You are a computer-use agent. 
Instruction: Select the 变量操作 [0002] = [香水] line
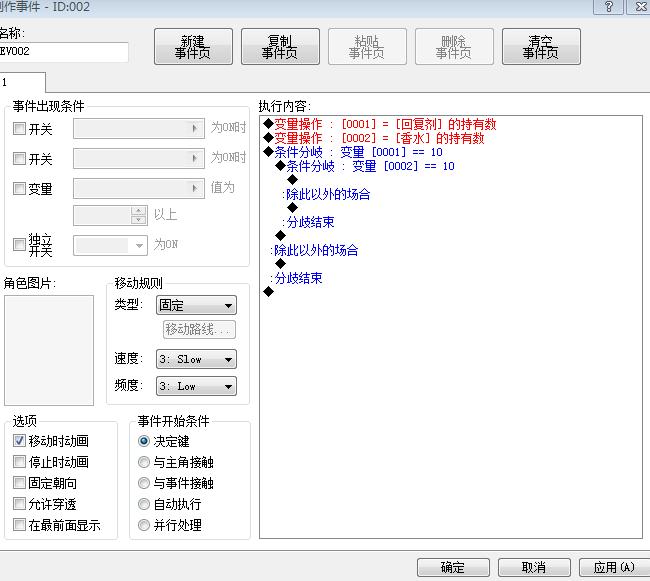374,138
